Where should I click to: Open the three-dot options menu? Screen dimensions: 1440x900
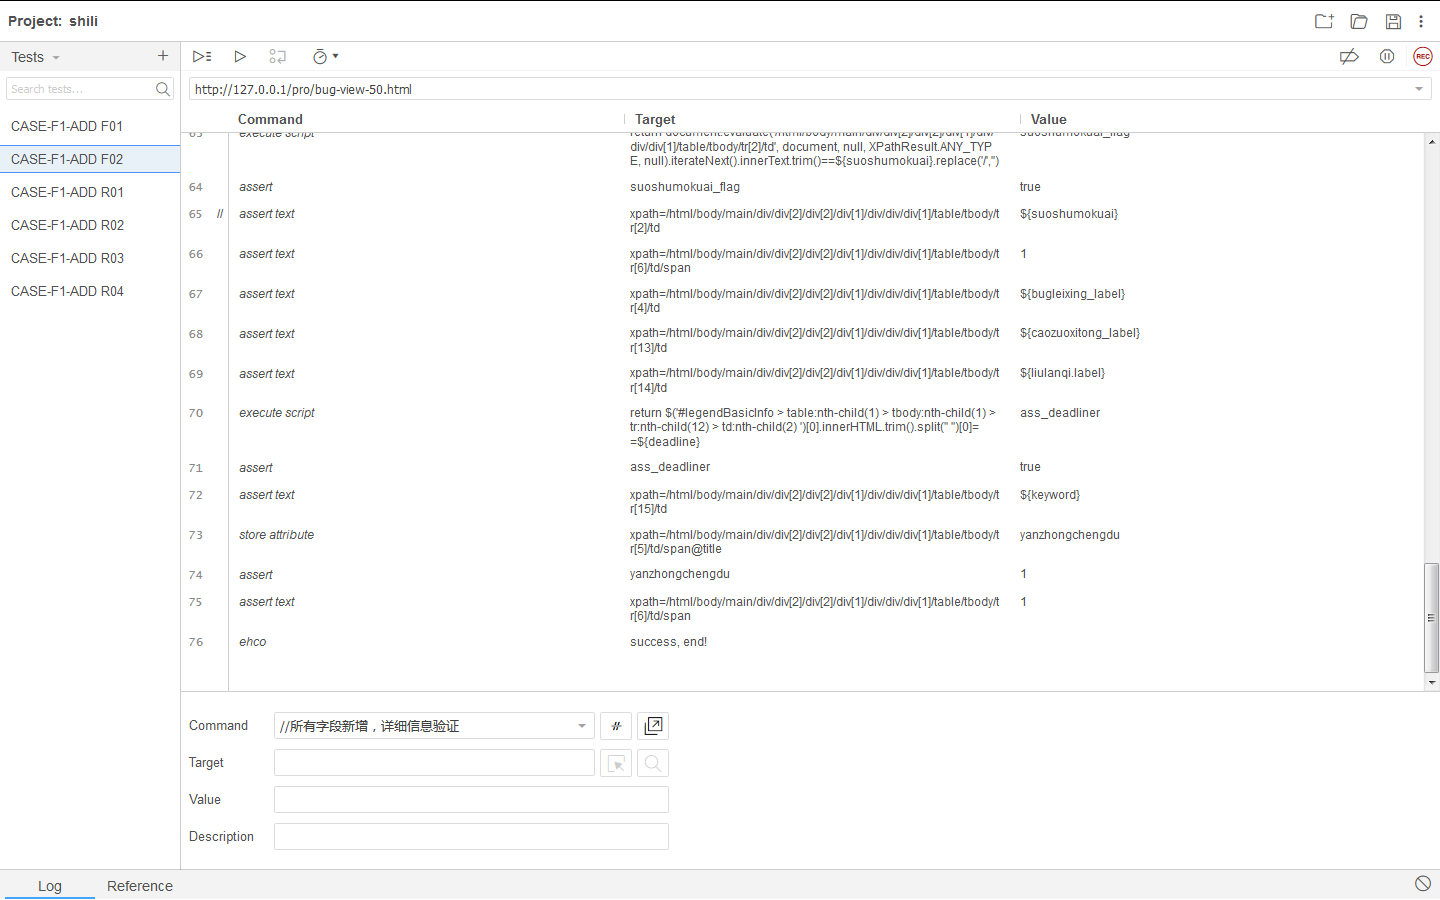[1422, 21]
